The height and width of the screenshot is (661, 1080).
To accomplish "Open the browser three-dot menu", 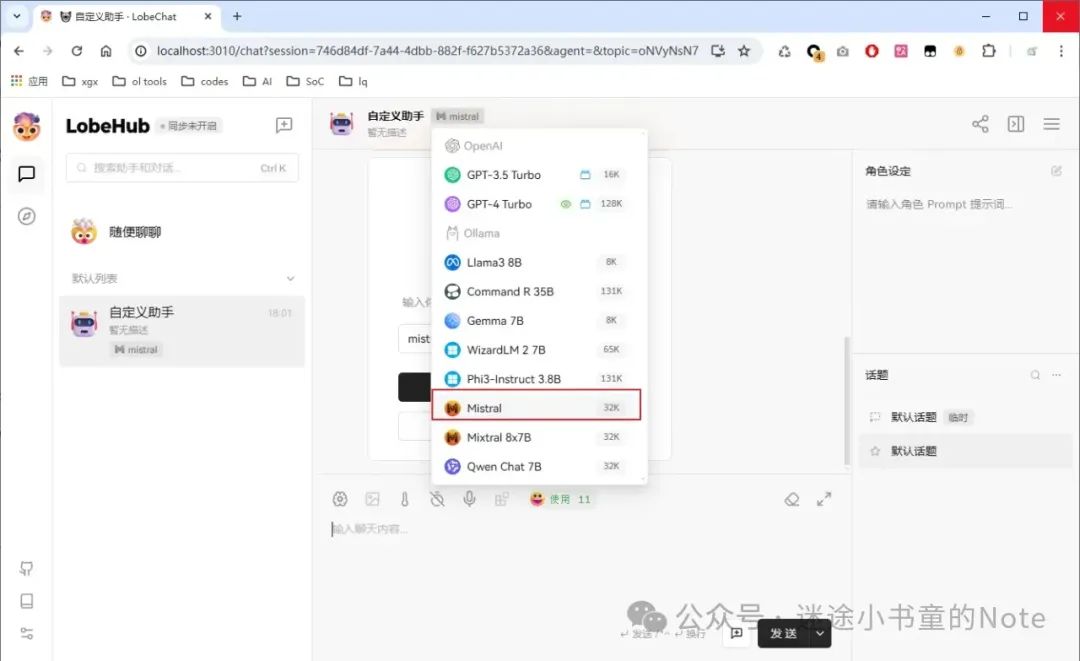I will [x=1061, y=51].
